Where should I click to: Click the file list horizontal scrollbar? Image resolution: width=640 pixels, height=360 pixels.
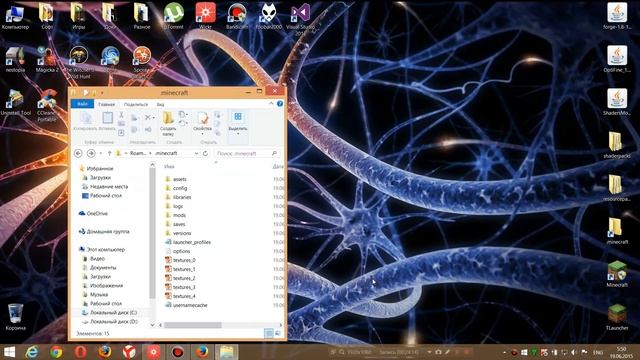tap(192, 325)
